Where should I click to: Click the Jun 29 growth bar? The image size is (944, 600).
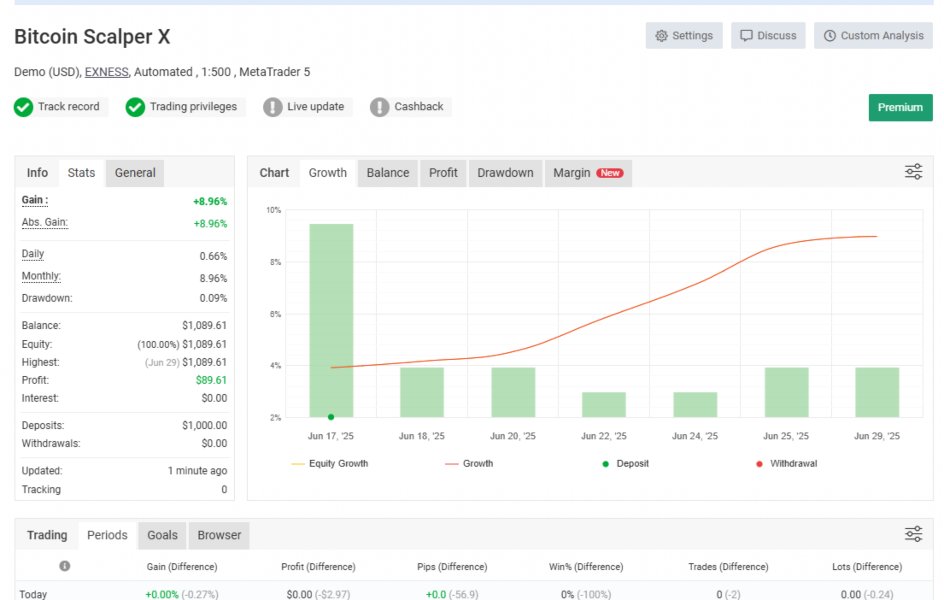[877, 392]
